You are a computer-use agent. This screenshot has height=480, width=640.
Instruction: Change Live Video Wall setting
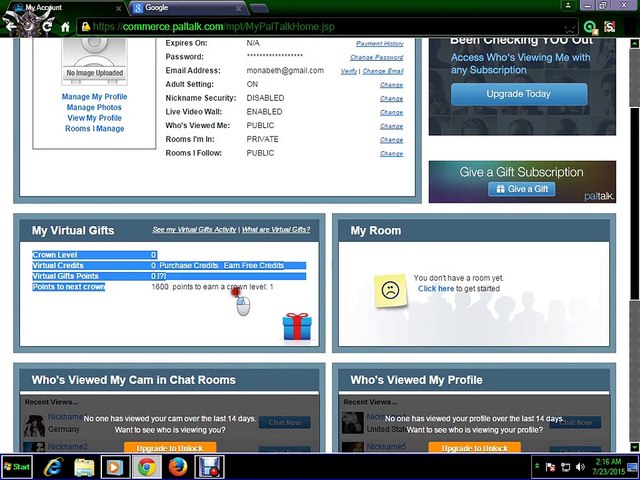tap(391, 112)
